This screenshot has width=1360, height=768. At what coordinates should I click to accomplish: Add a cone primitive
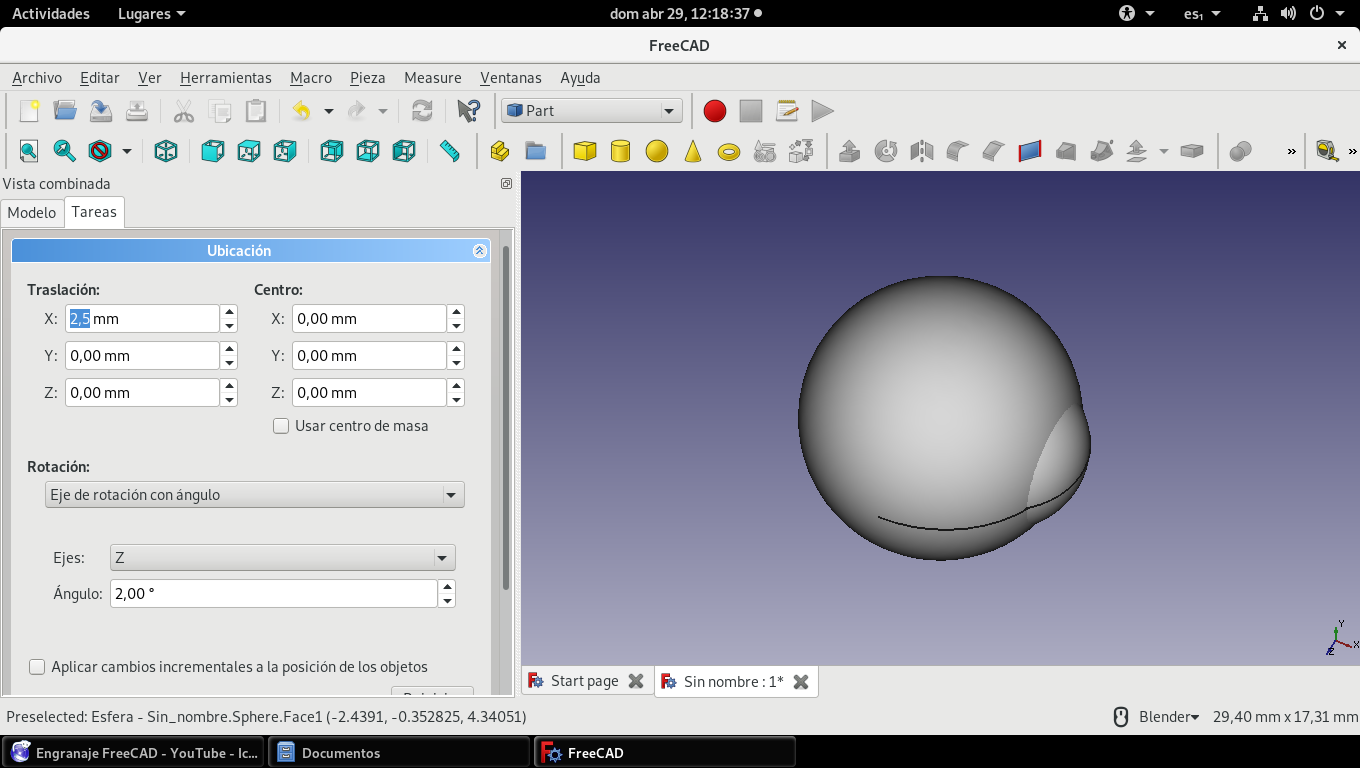(x=692, y=151)
